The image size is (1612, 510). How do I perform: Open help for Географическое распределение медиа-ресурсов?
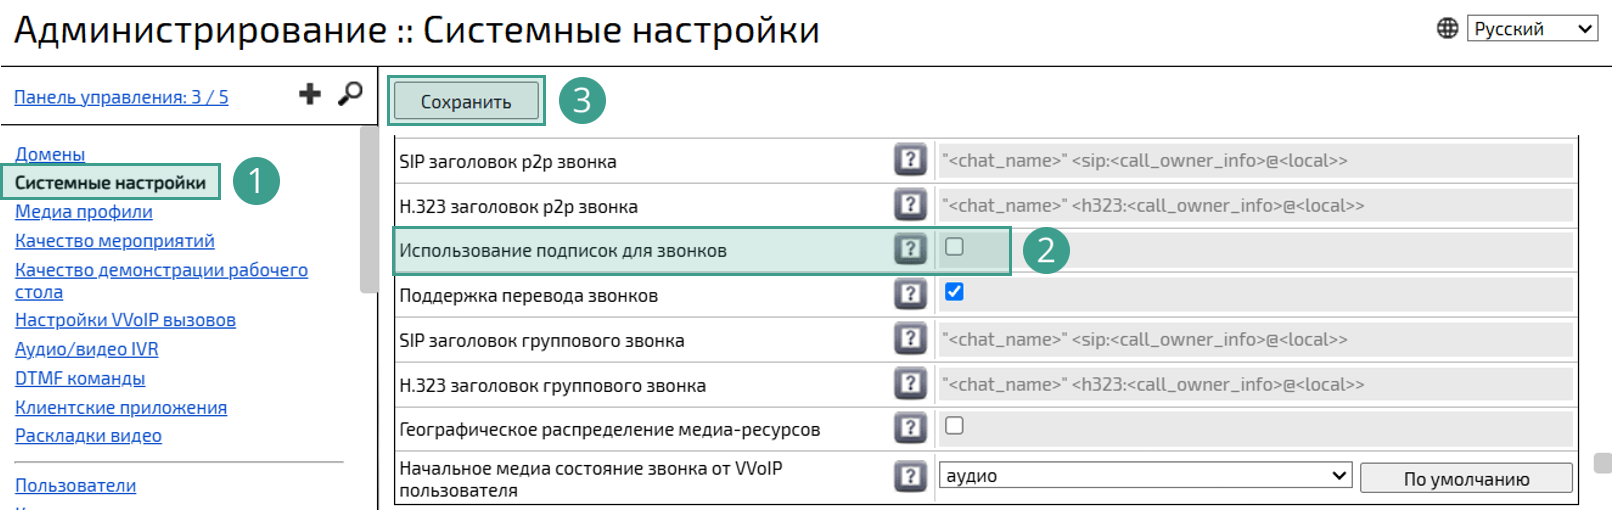(910, 428)
